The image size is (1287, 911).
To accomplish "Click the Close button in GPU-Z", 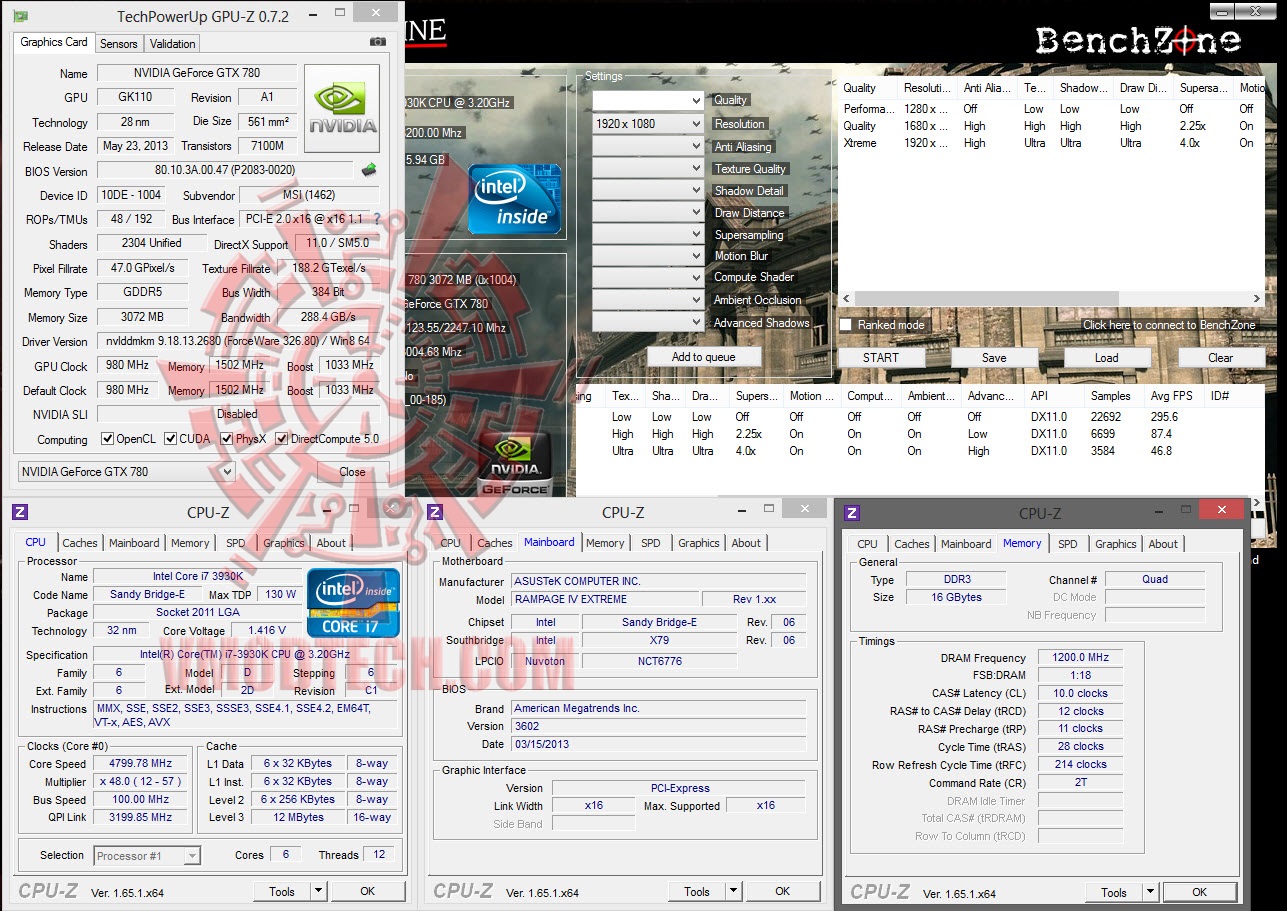I will click(x=352, y=472).
